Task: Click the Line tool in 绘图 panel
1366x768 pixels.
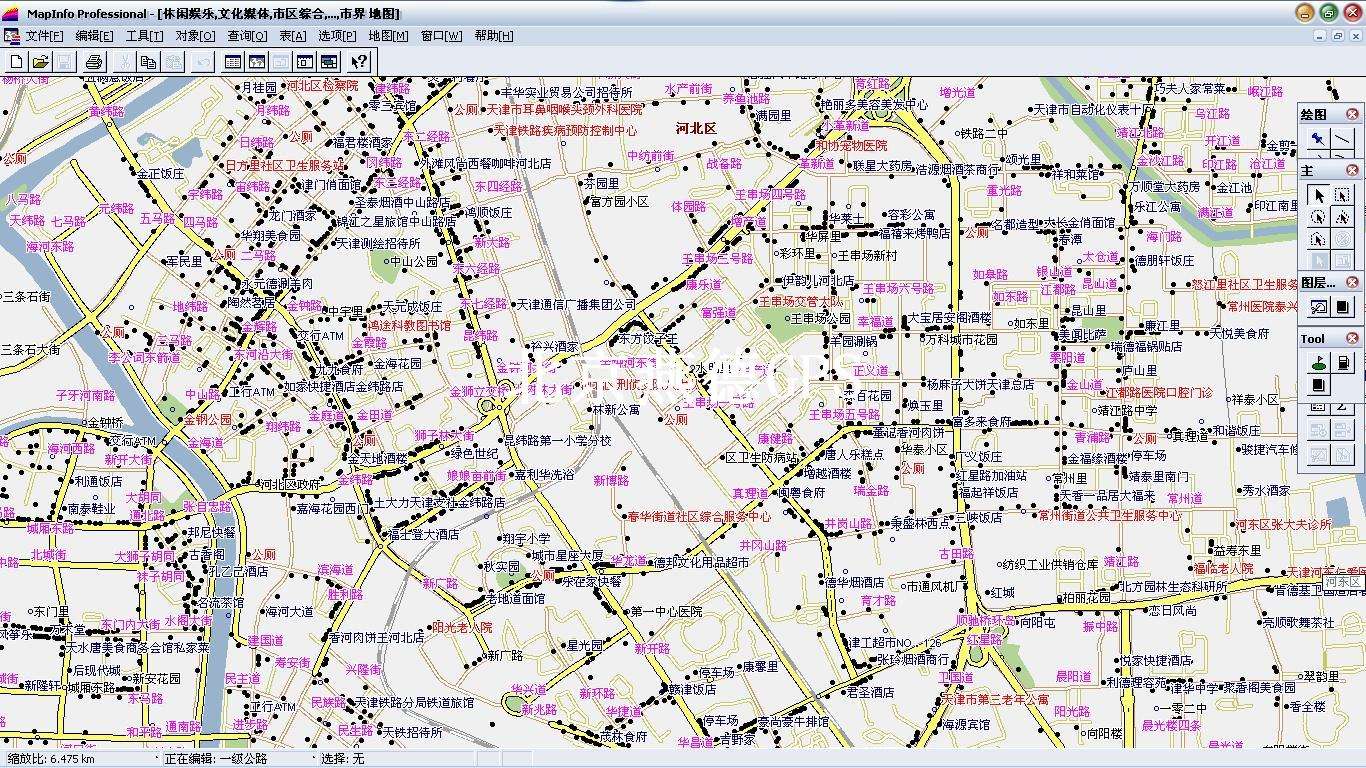Action: point(1342,139)
